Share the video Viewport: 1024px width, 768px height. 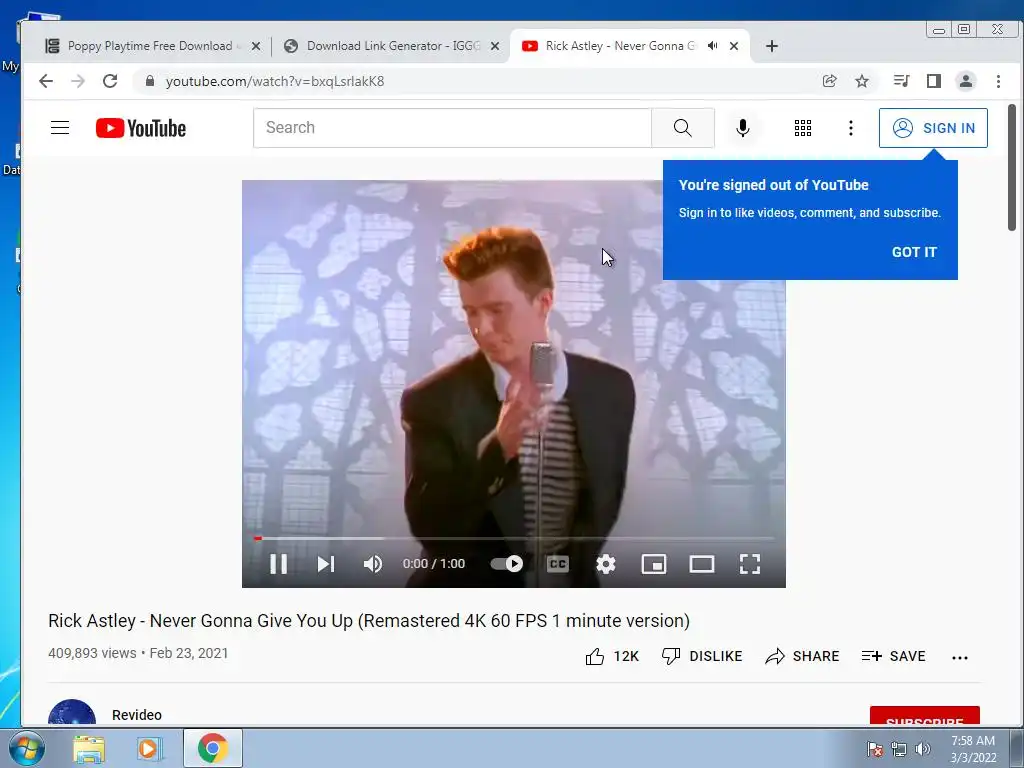pyautogui.click(x=802, y=656)
